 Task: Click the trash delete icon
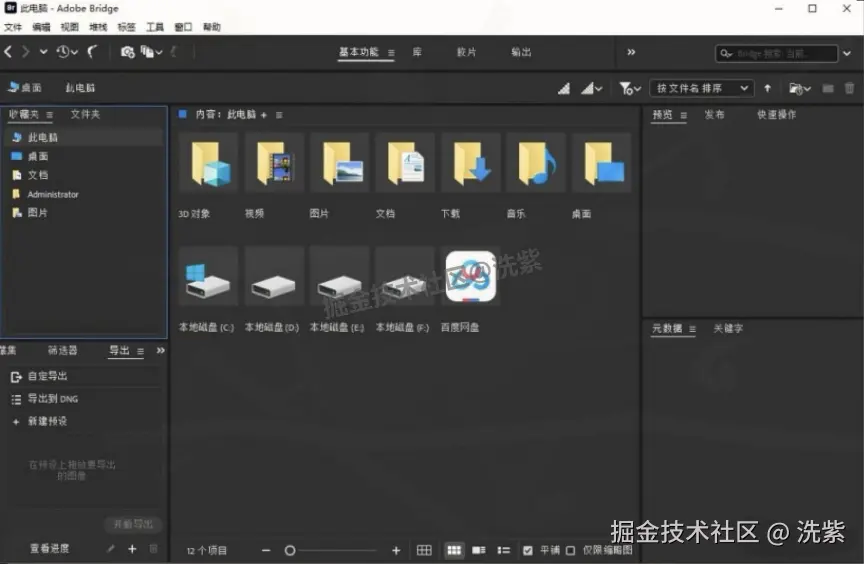coord(849,88)
